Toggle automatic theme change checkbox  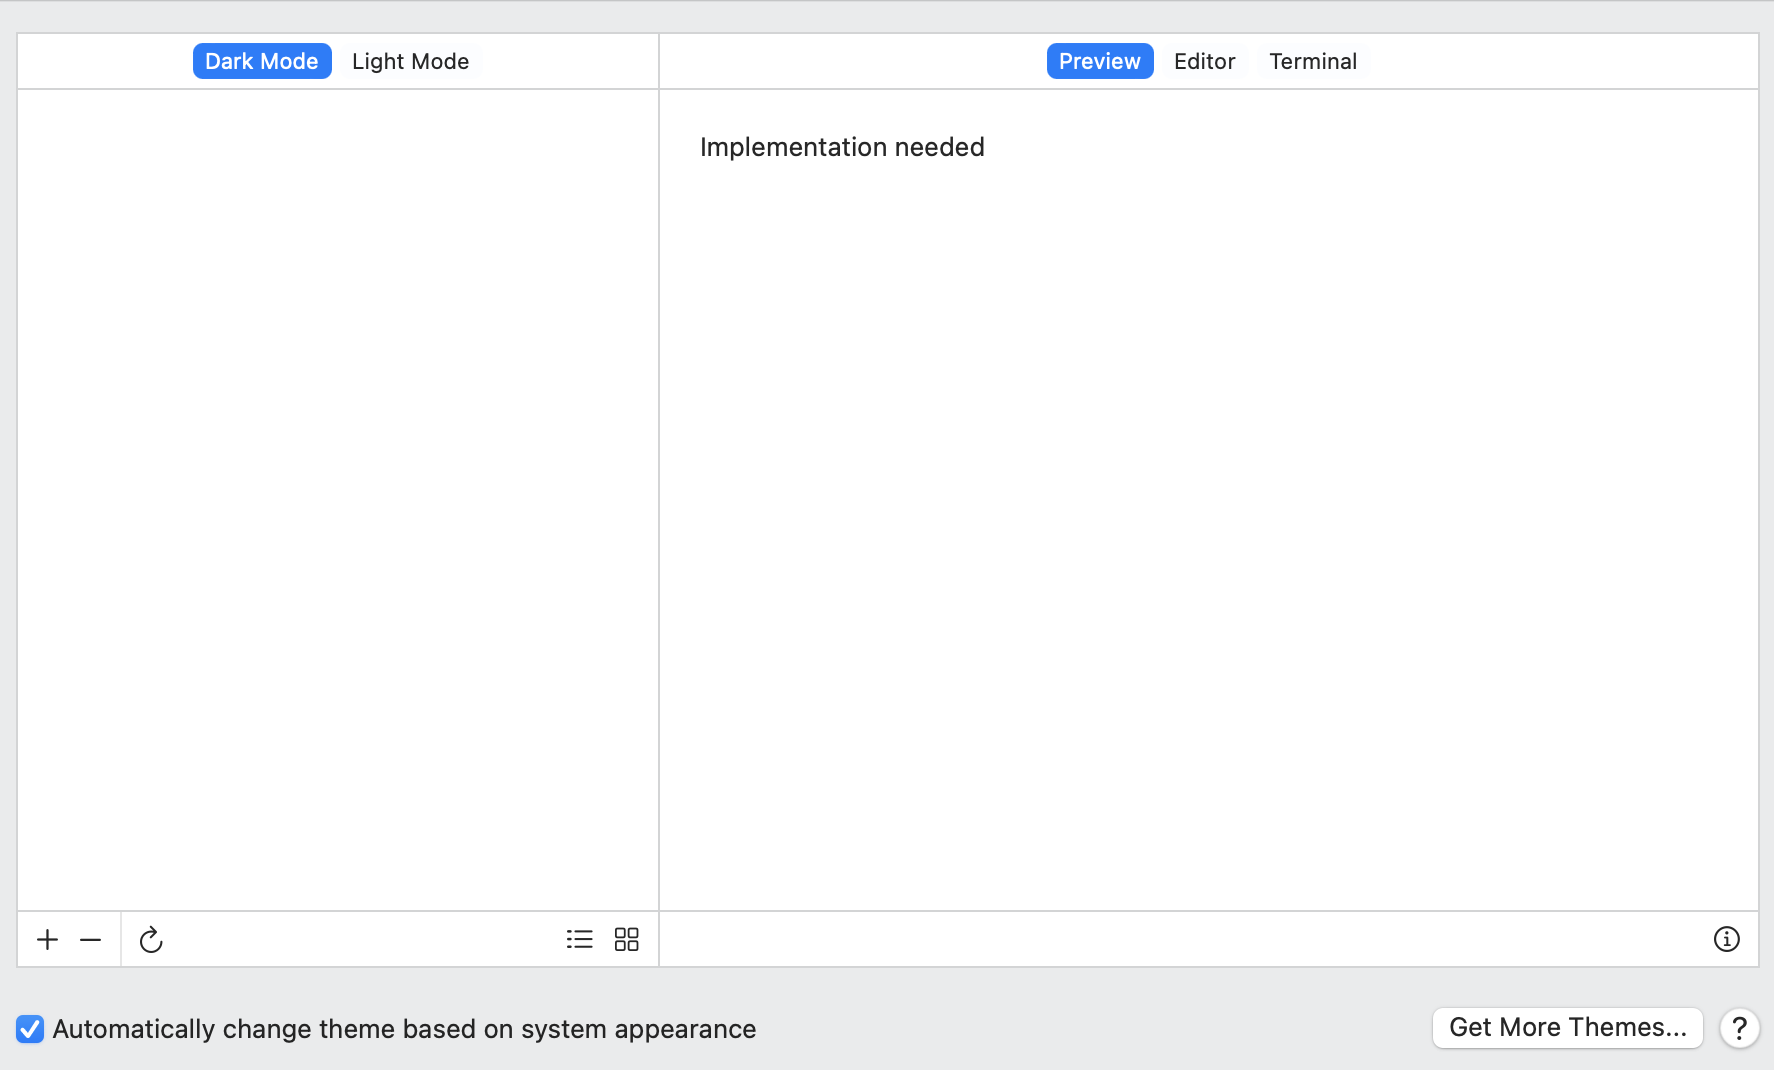[x=30, y=1029]
